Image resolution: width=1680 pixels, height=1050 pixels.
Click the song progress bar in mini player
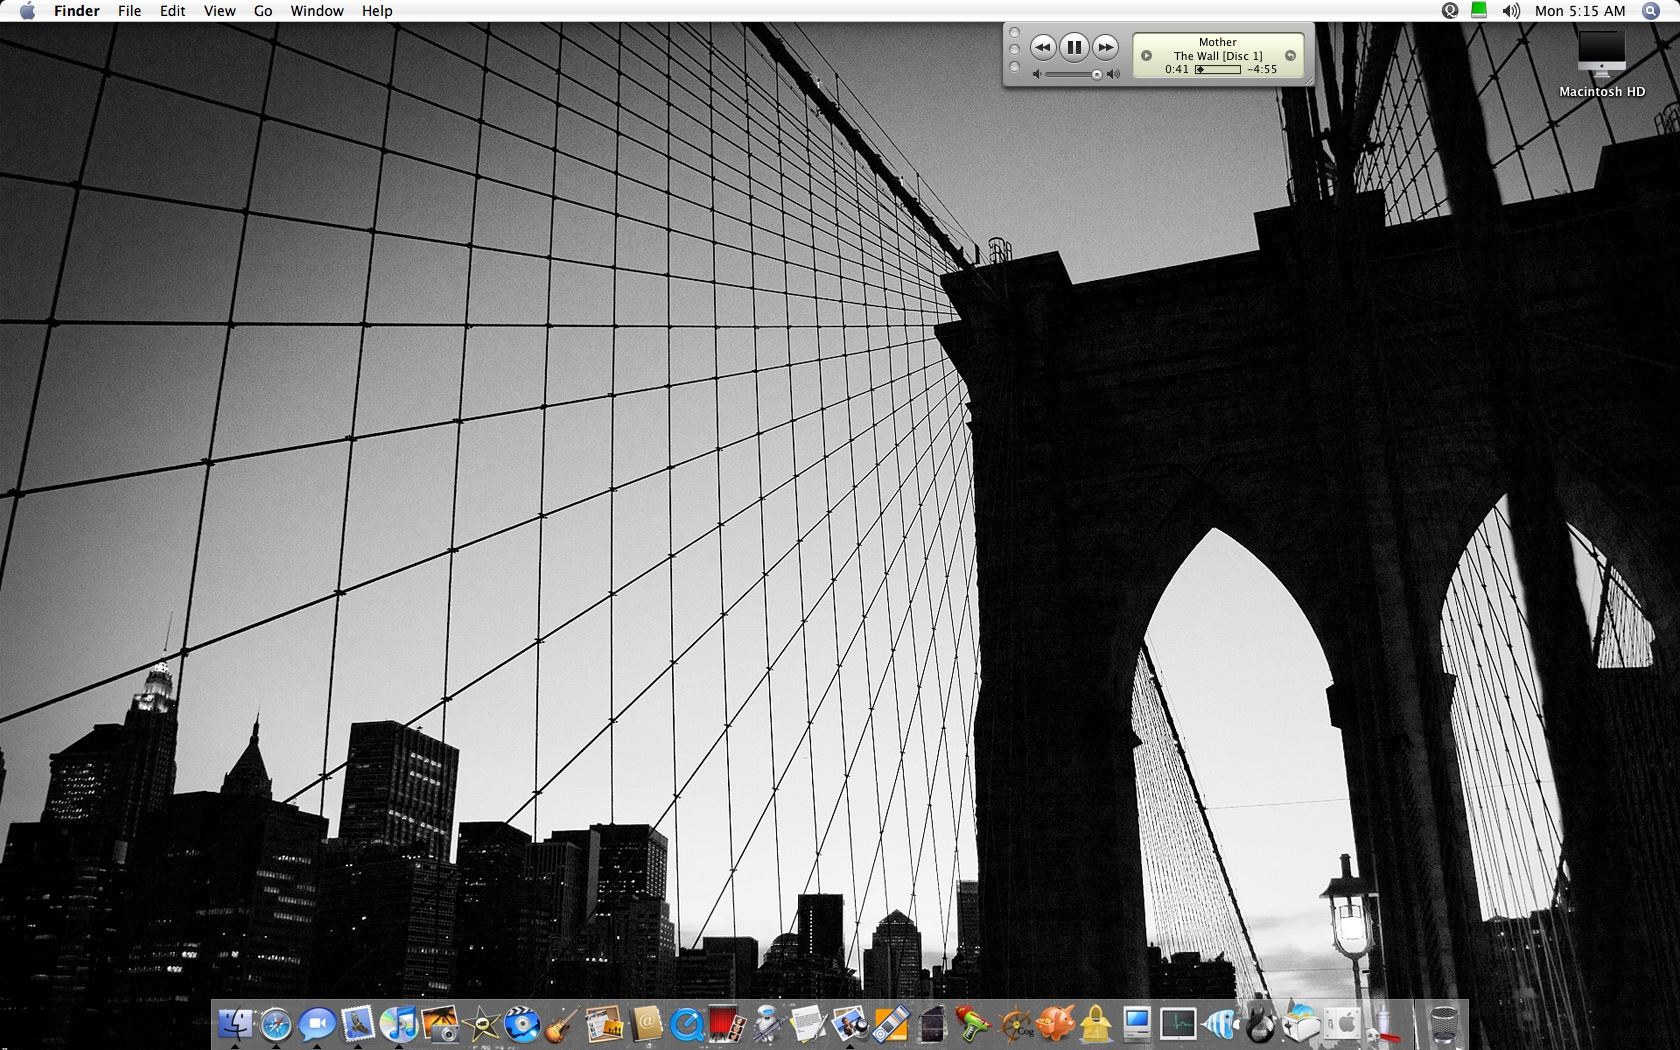click(1218, 70)
